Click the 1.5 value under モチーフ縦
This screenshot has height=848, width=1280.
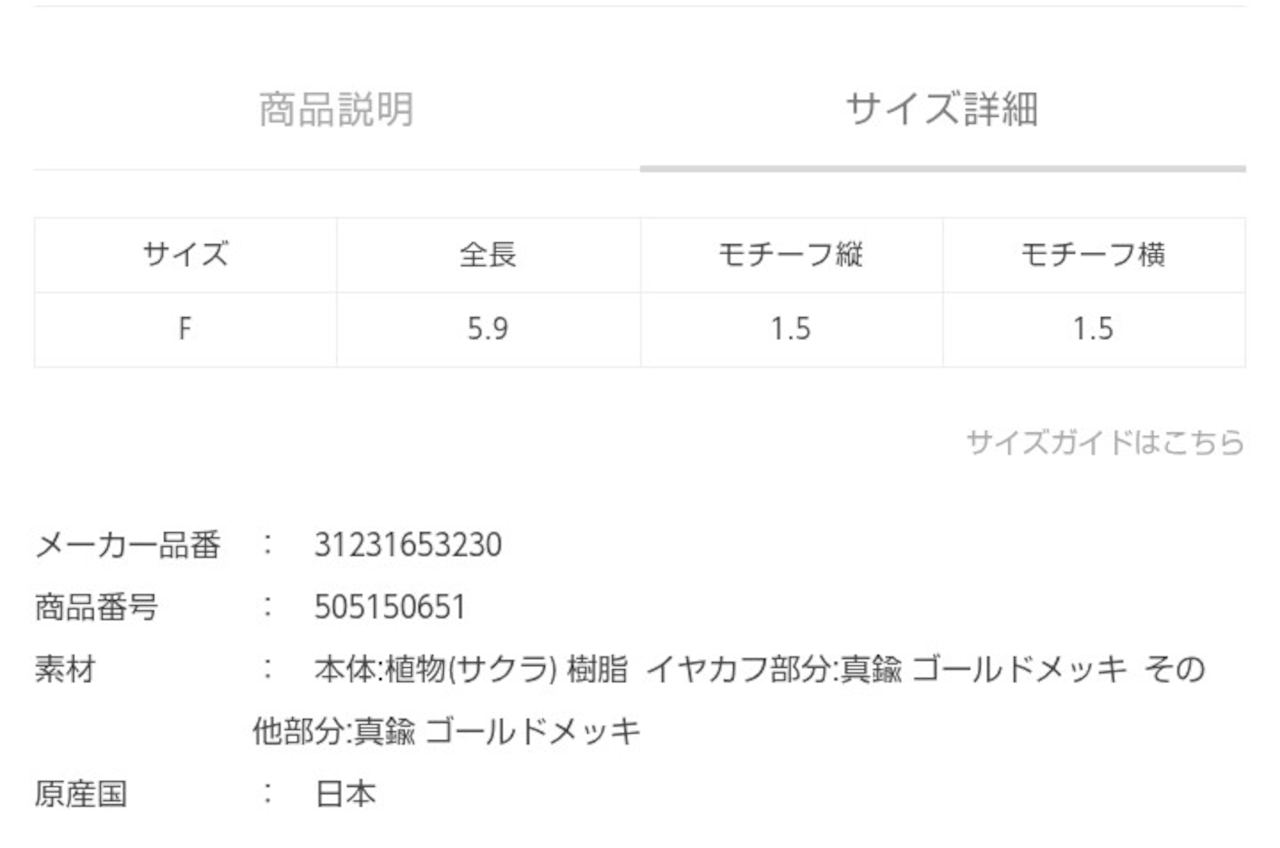coord(790,330)
